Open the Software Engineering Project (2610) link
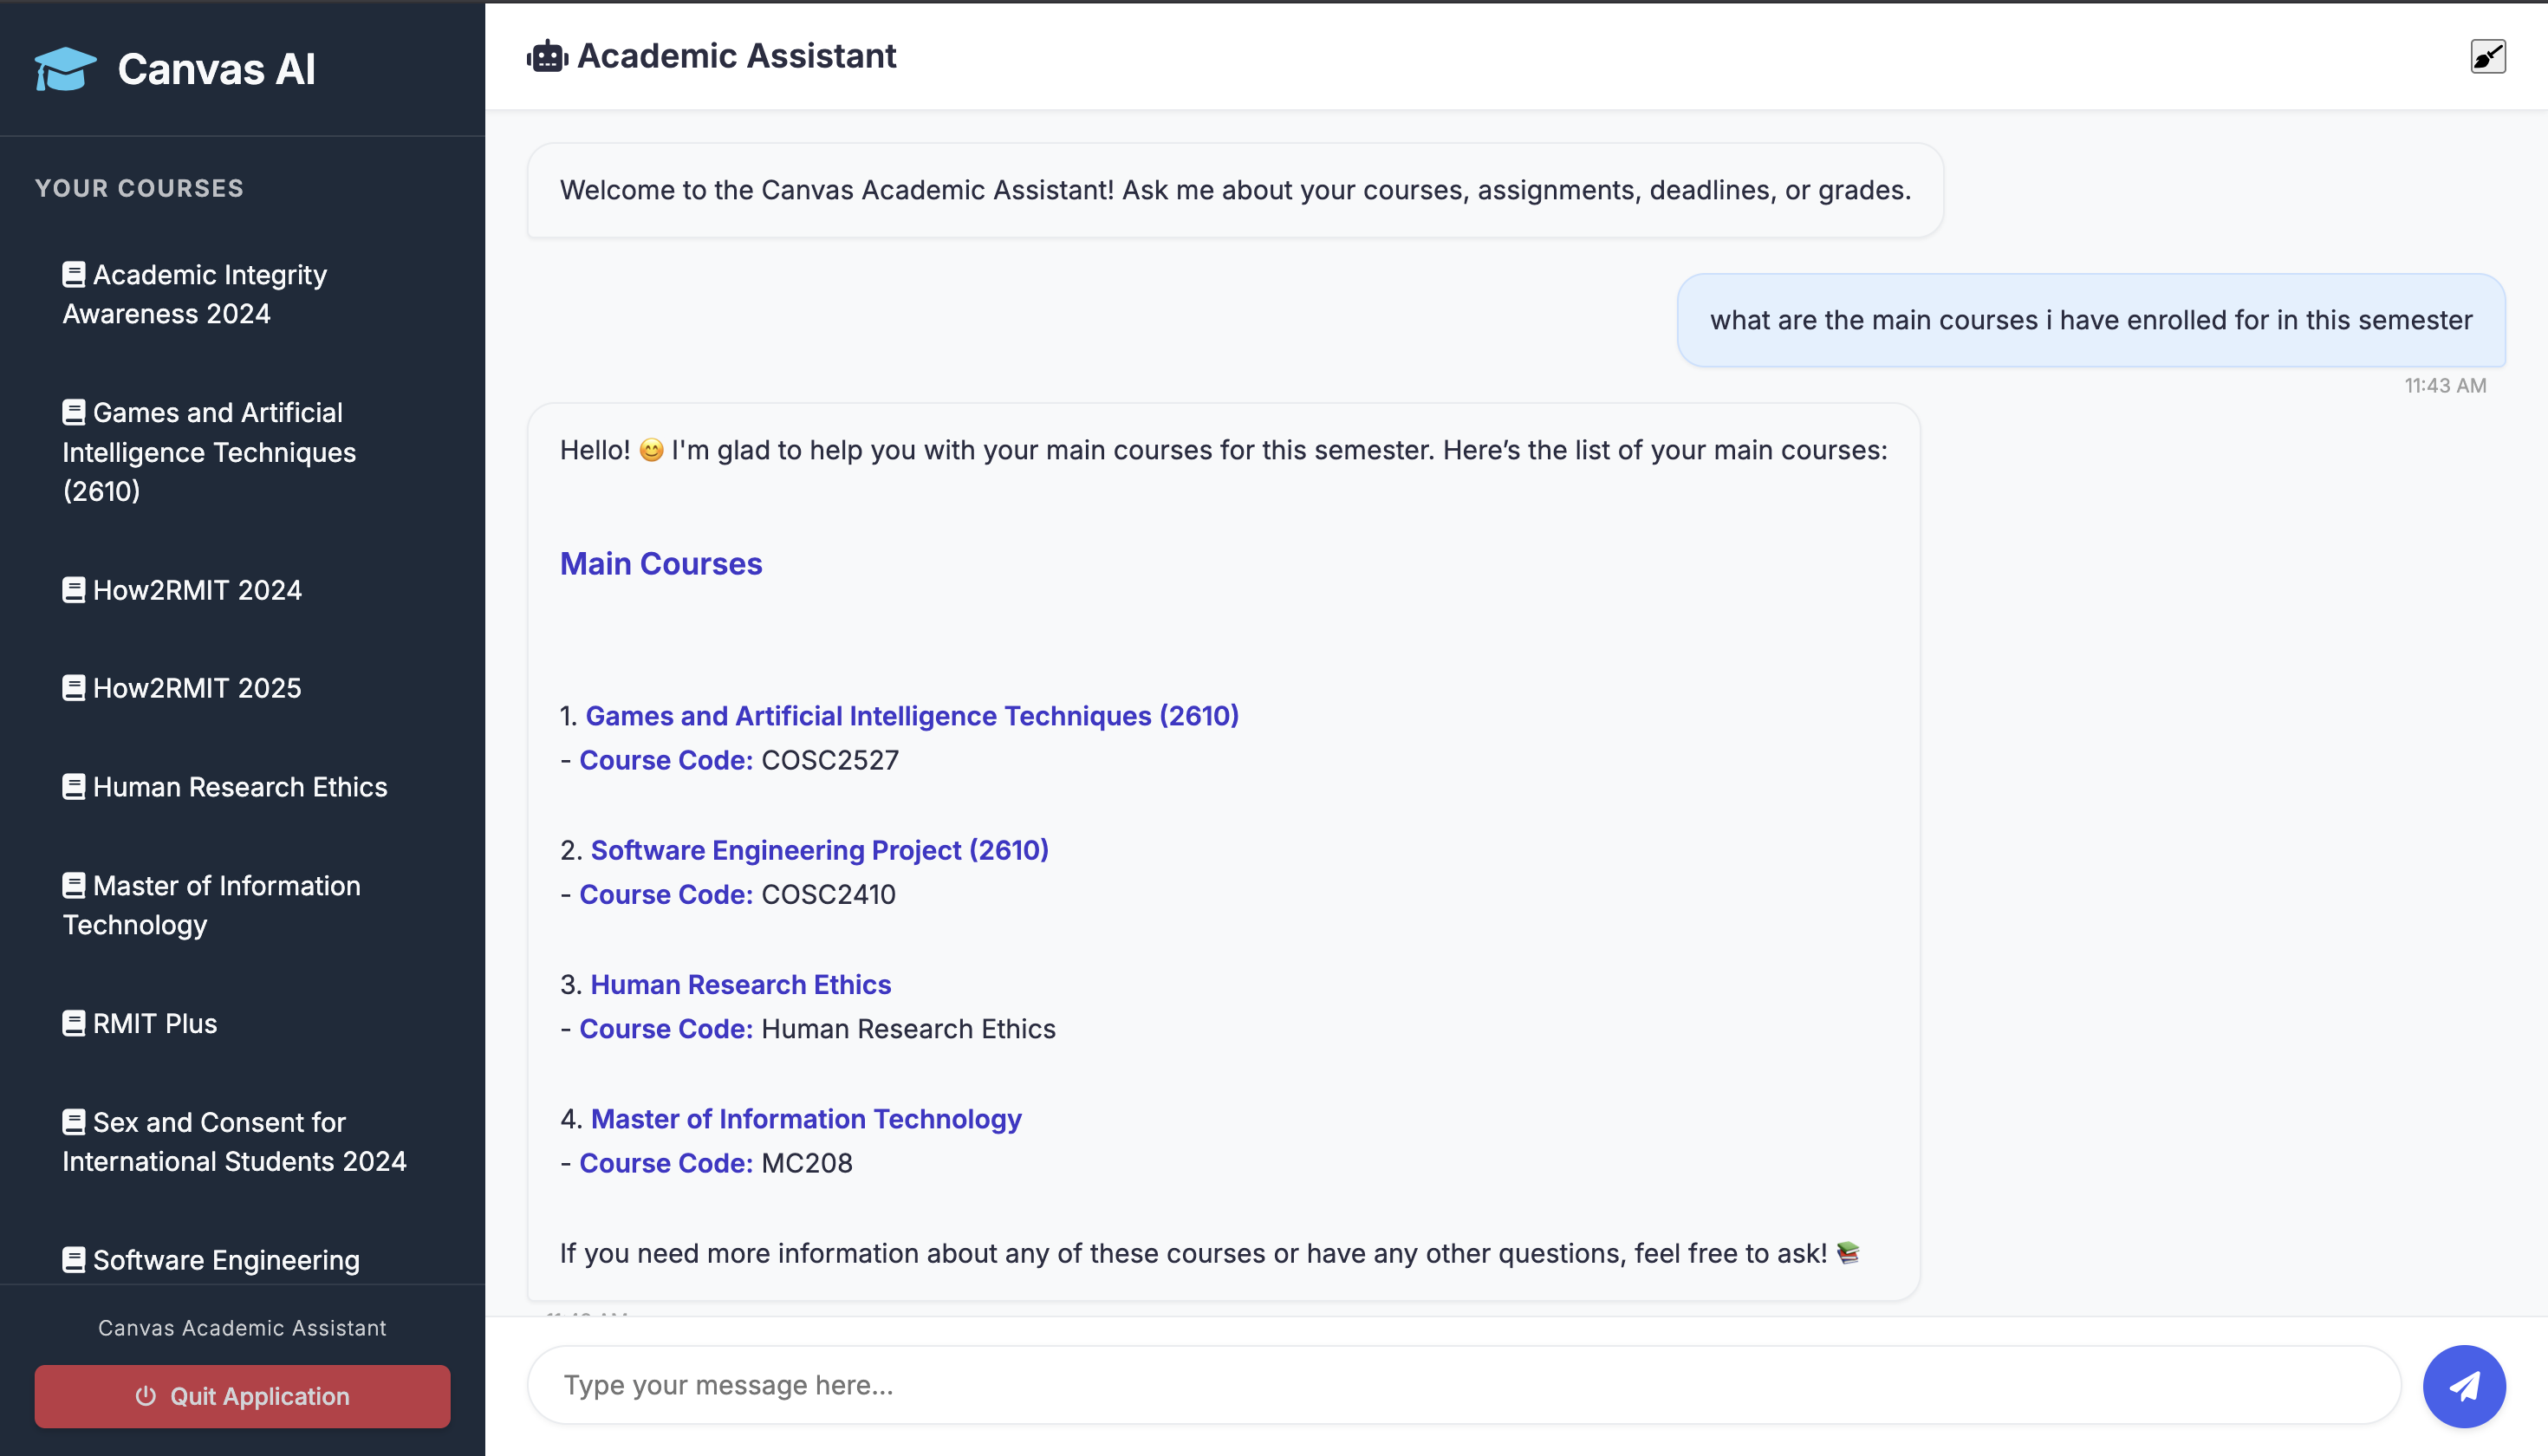Screen dimensions: 2548x1456 tap(818, 850)
